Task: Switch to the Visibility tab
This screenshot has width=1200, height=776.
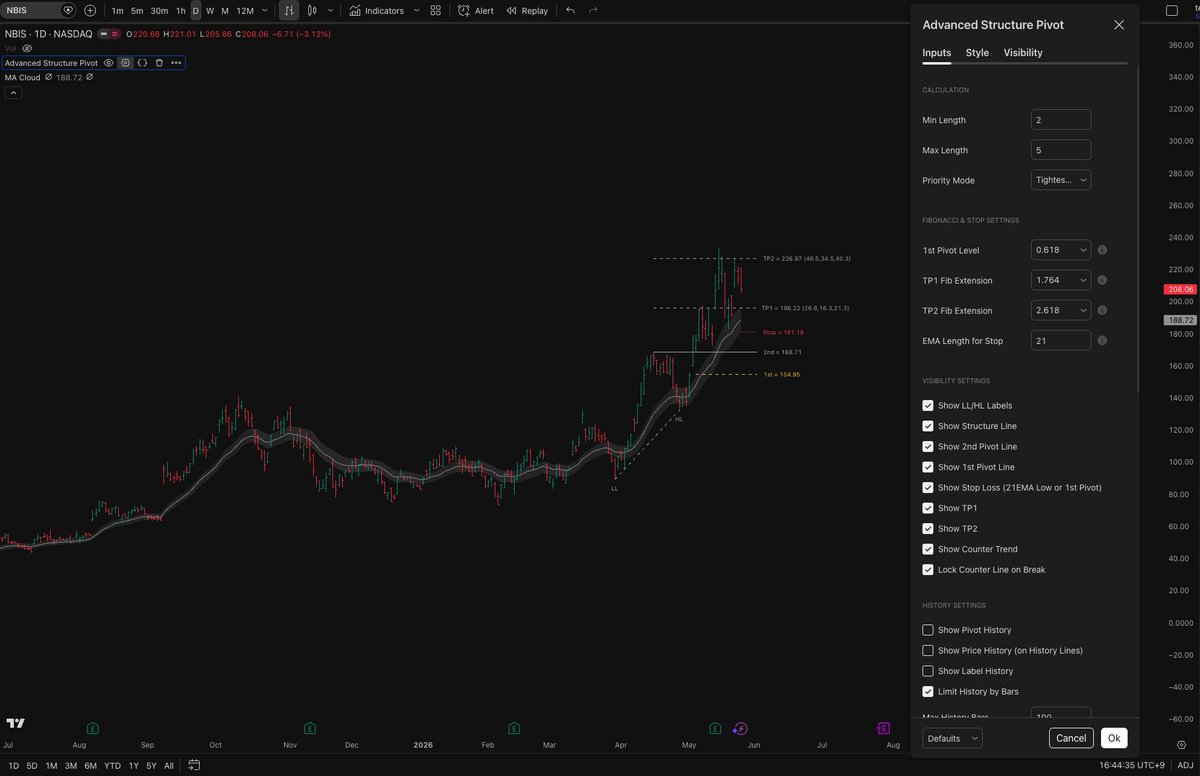Action: pyautogui.click(x=1023, y=53)
